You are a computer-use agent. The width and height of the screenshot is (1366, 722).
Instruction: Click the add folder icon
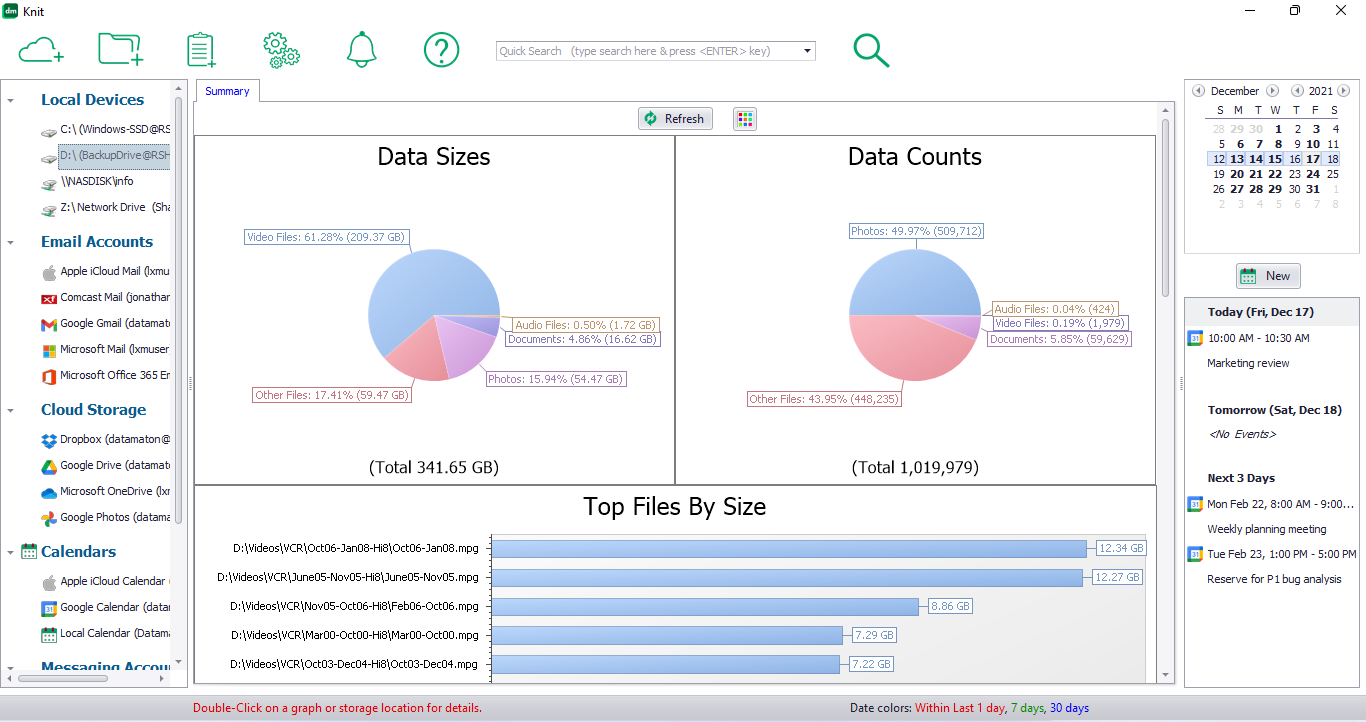click(121, 49)
